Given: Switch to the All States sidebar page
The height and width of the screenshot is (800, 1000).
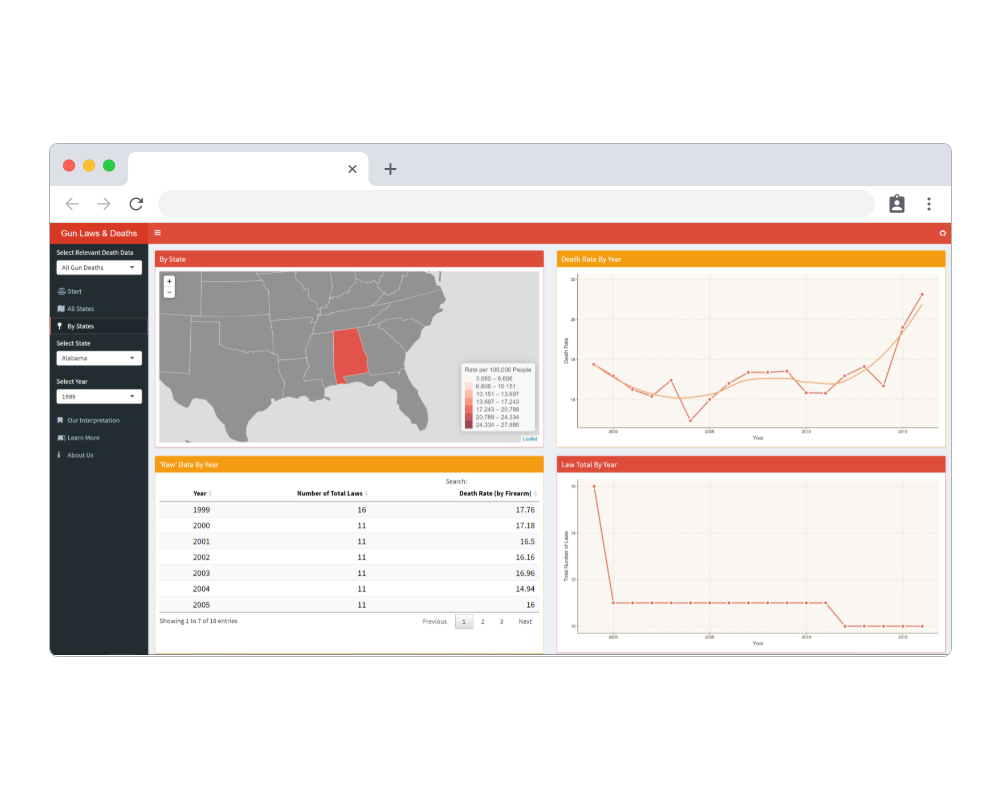Looking at the screenshot, I should pos(80,308).
